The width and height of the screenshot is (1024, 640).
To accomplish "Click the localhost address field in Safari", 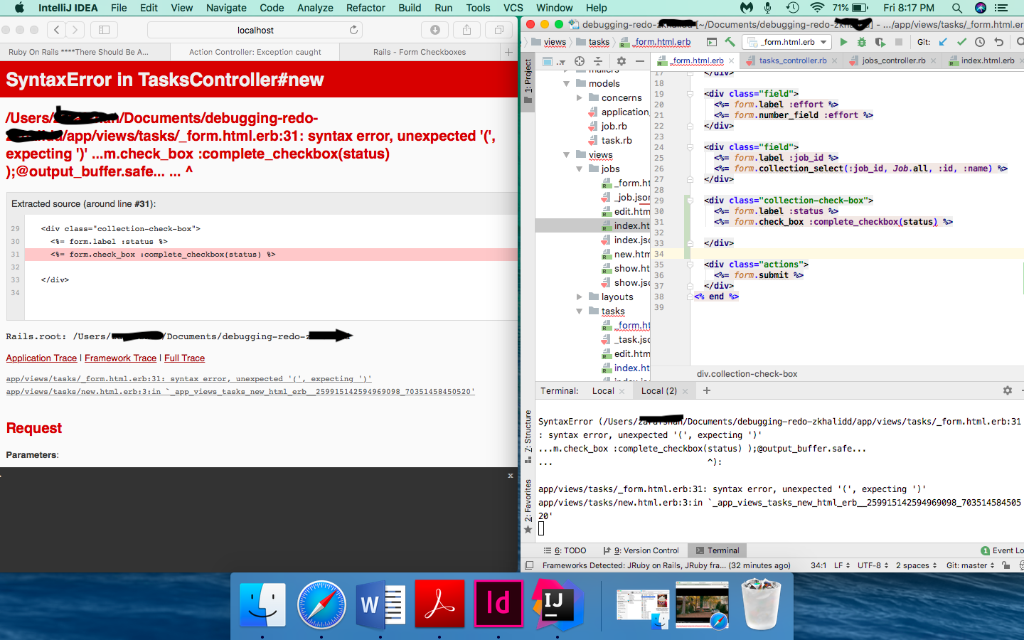I will click(x=255, y=30).
